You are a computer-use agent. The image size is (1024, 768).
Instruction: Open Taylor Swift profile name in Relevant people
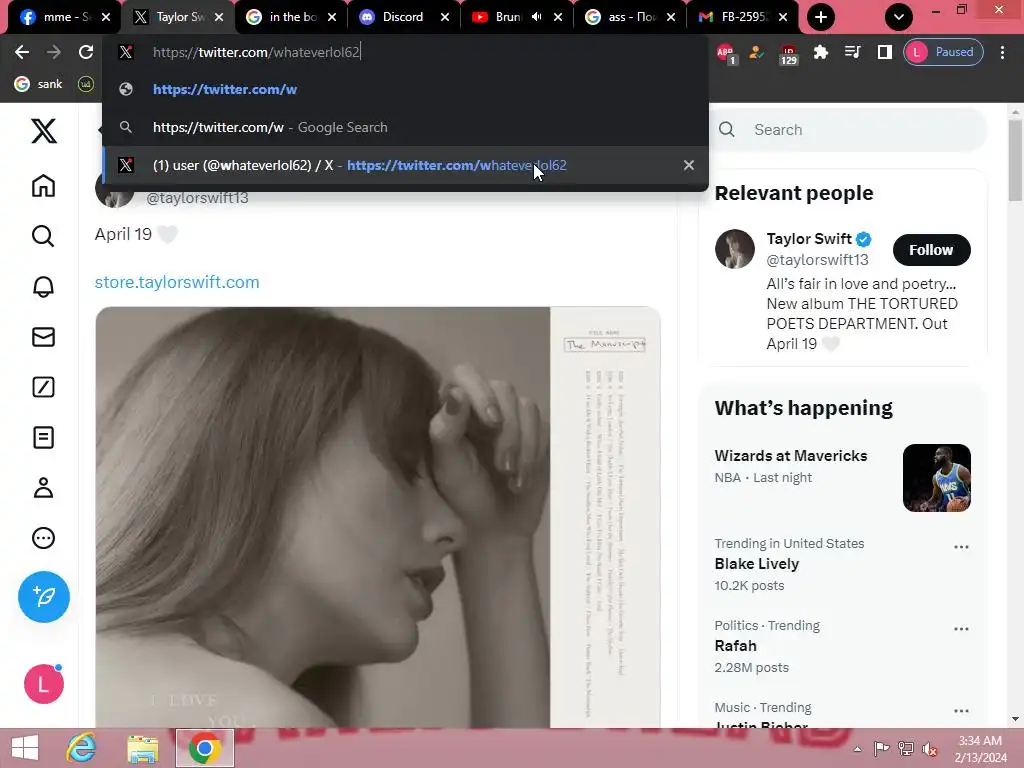point(809,239)
